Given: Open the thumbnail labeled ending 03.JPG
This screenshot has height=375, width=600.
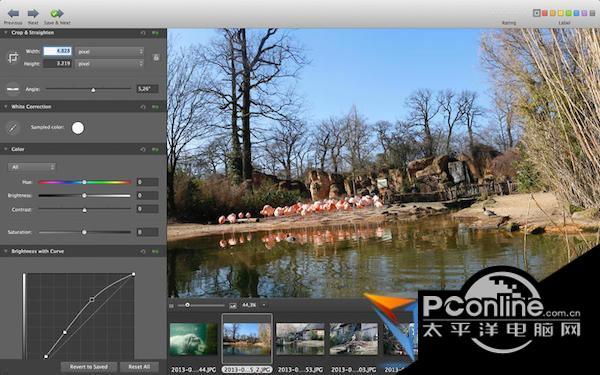Looking at the screenshot, I should (354, 339).
